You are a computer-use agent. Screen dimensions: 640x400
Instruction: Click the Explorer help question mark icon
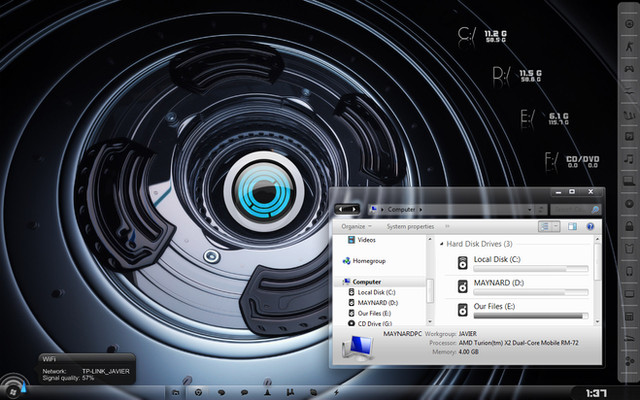pyautogui.click(x=590, y=227)
